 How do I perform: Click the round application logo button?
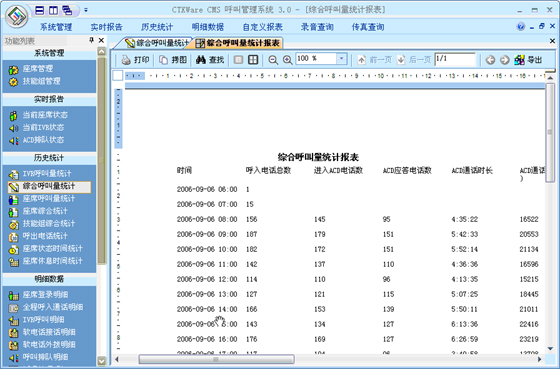click(16, 16)
